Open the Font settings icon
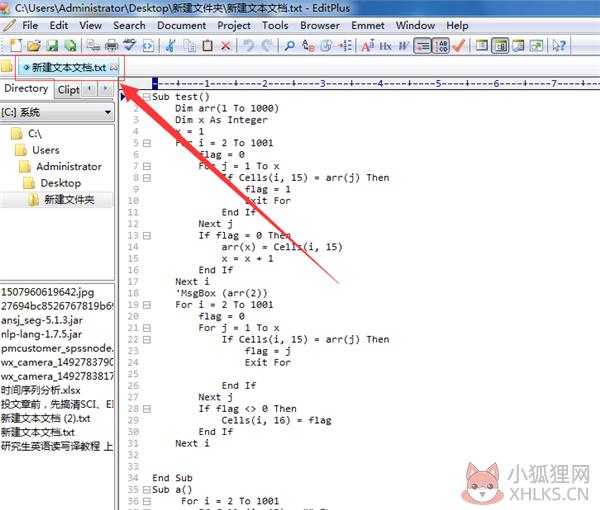This screenshot has height=510, width=600. pos(368,46)
